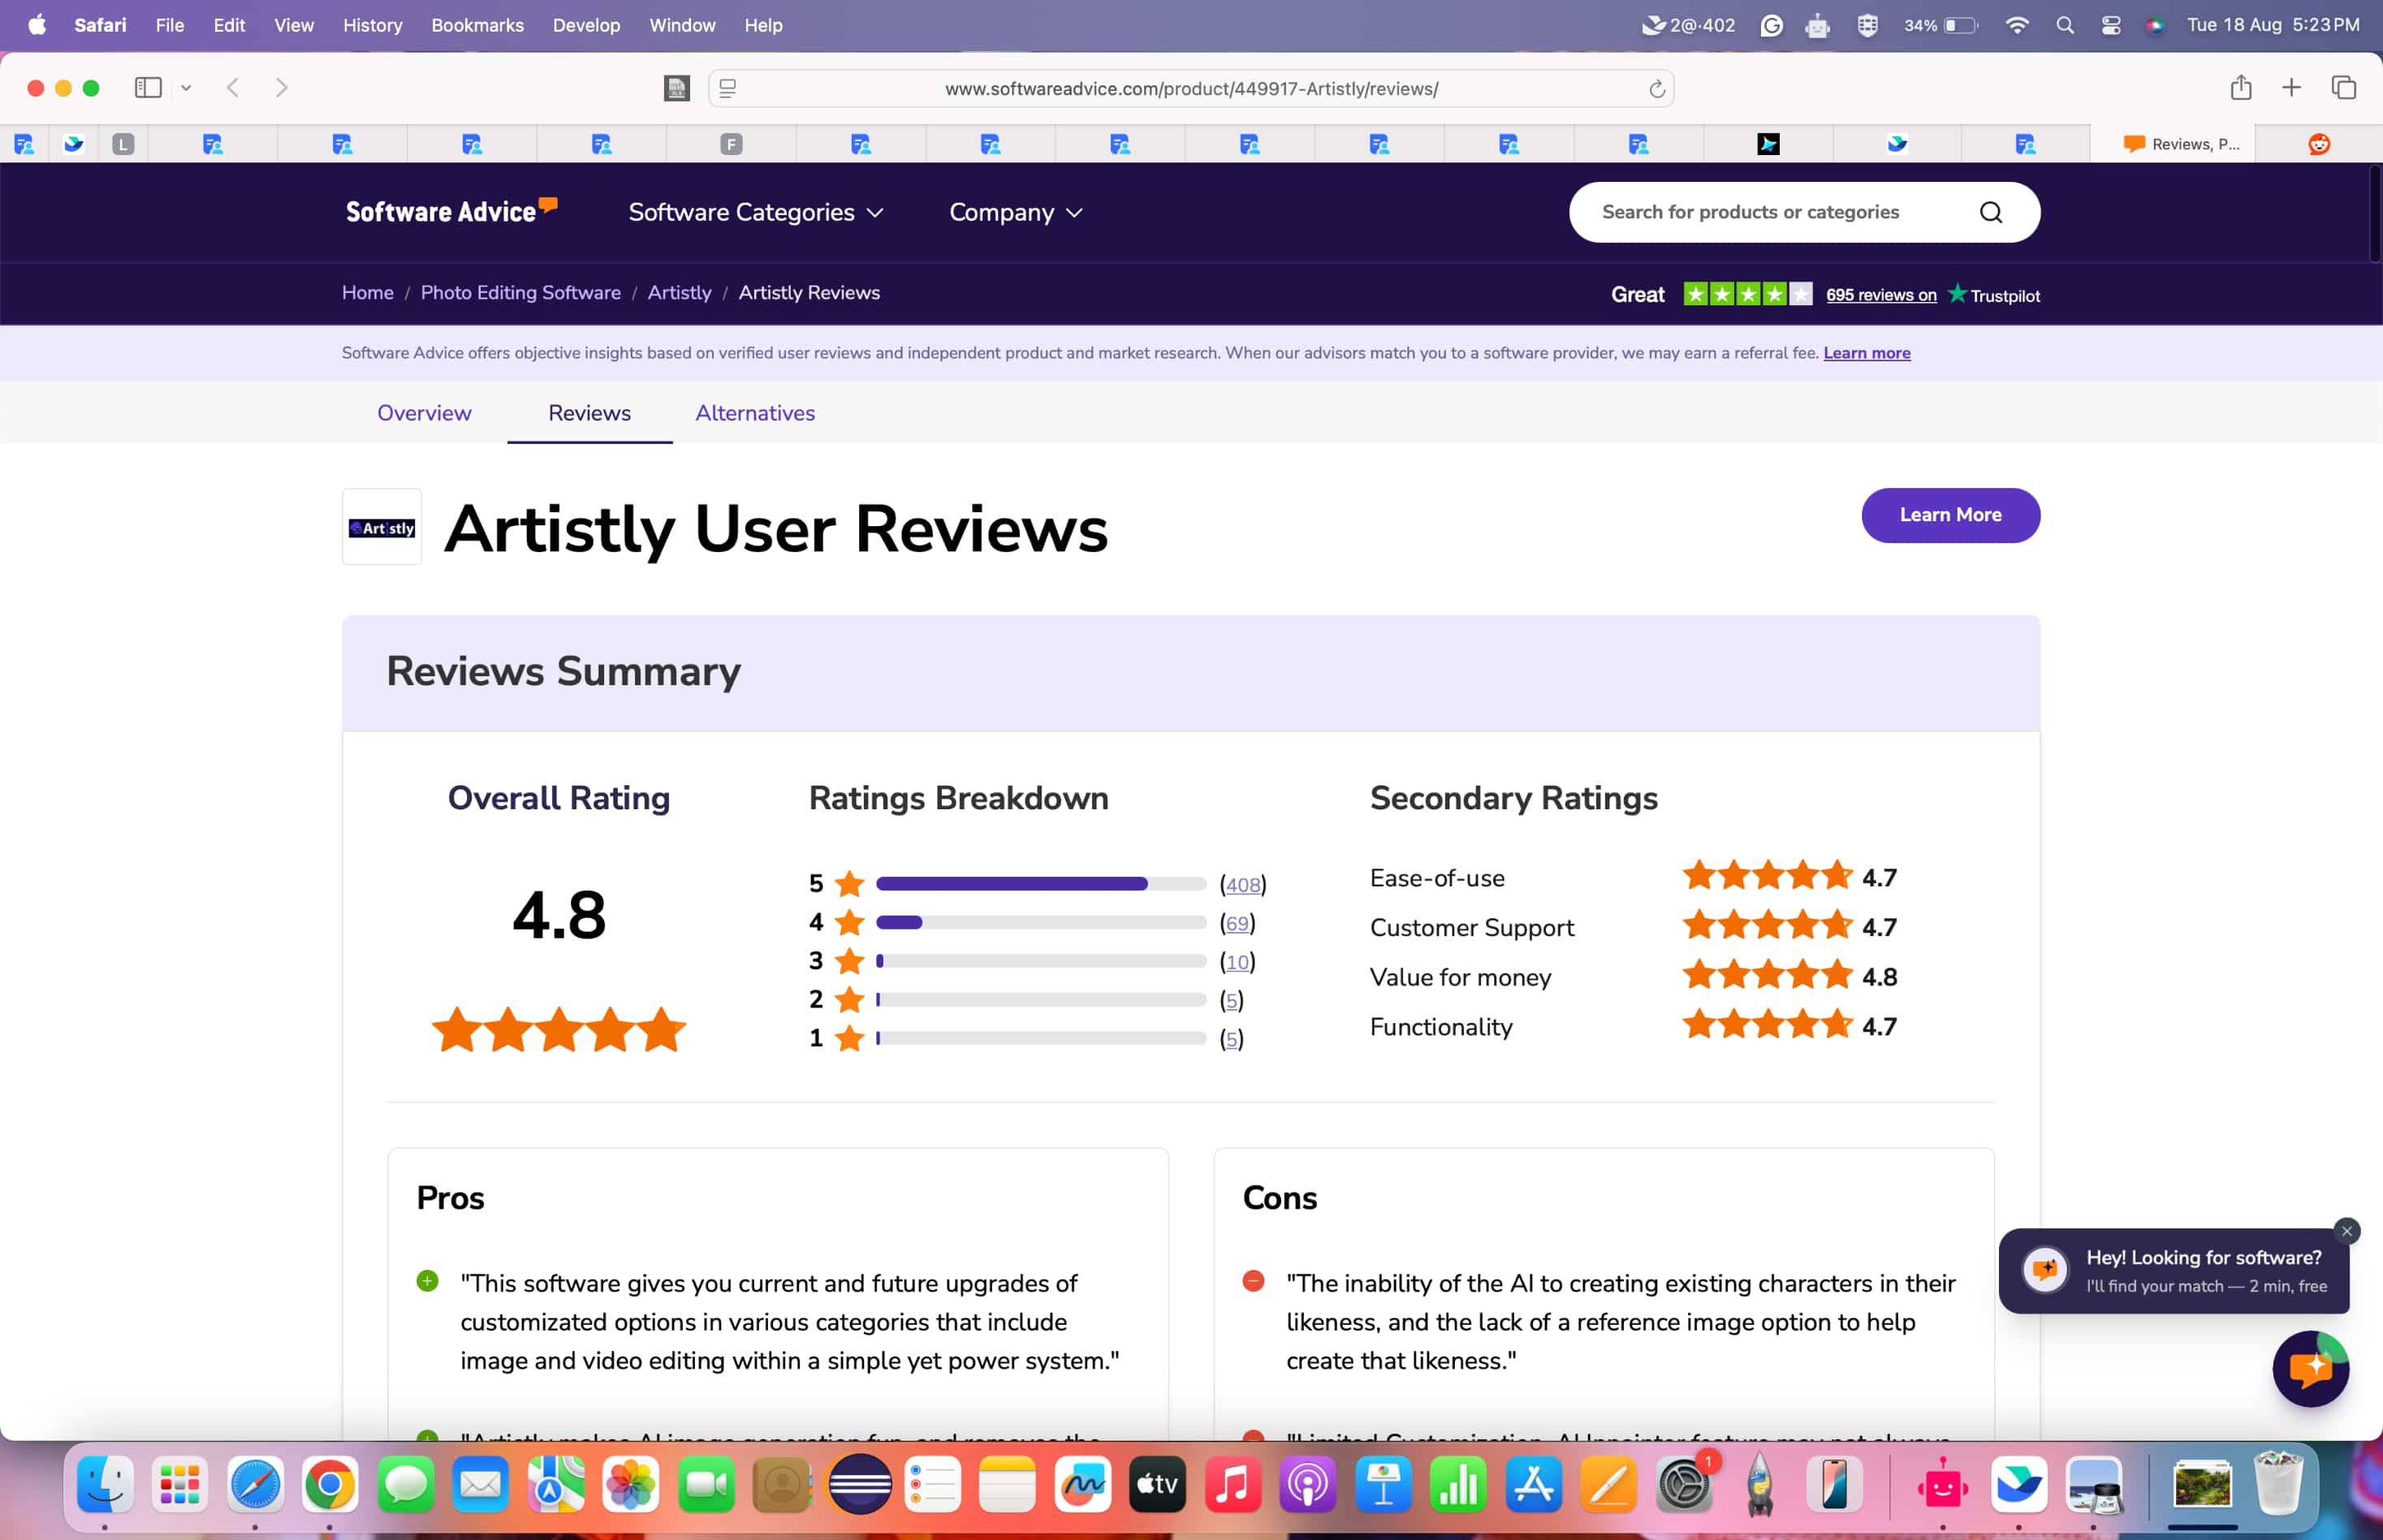The width and height of the screenshot is (2383, 1540).
Task: Switch to the Overview tab
Action: click(424, 413)
